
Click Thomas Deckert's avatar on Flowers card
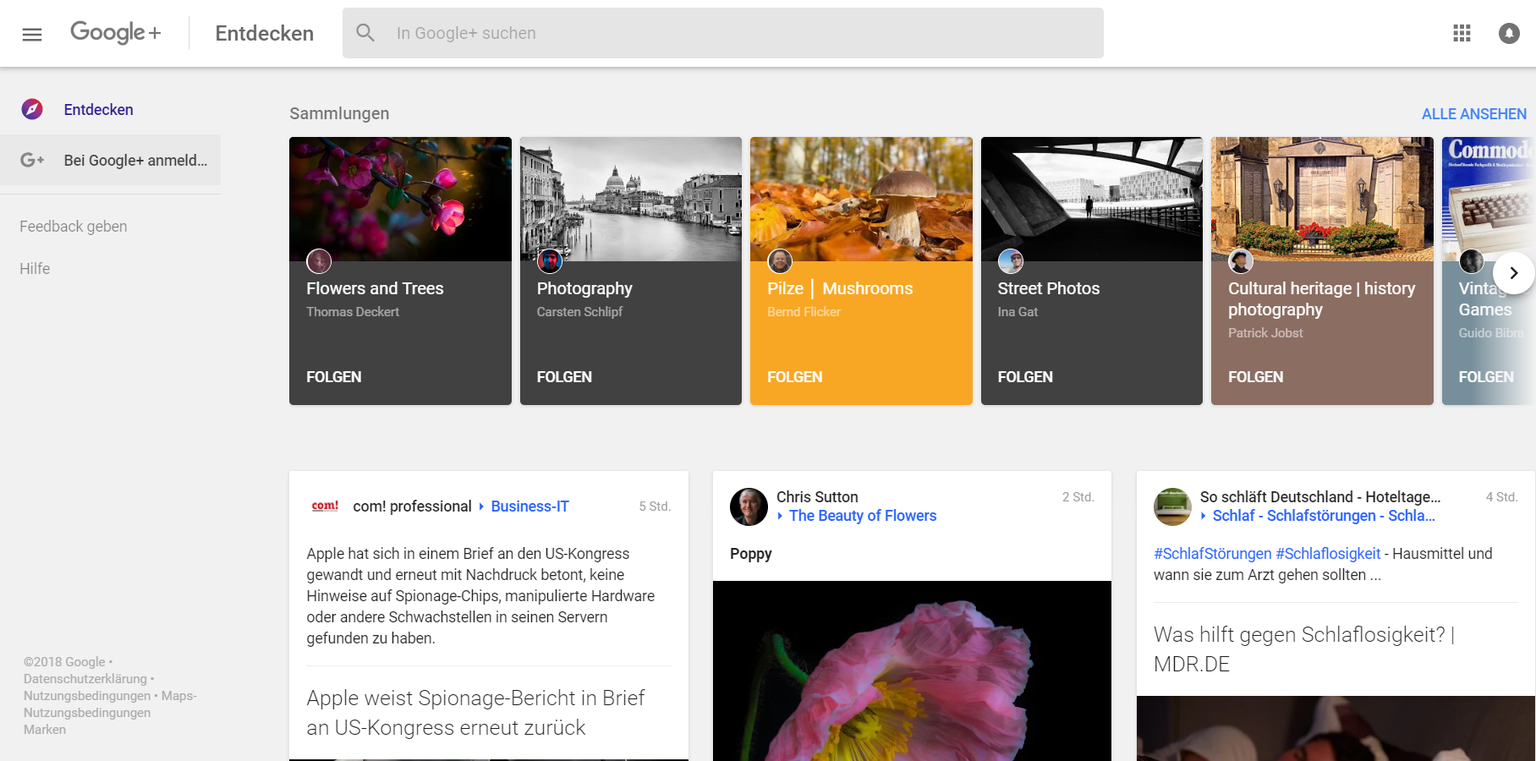click(x=319, y=262)
